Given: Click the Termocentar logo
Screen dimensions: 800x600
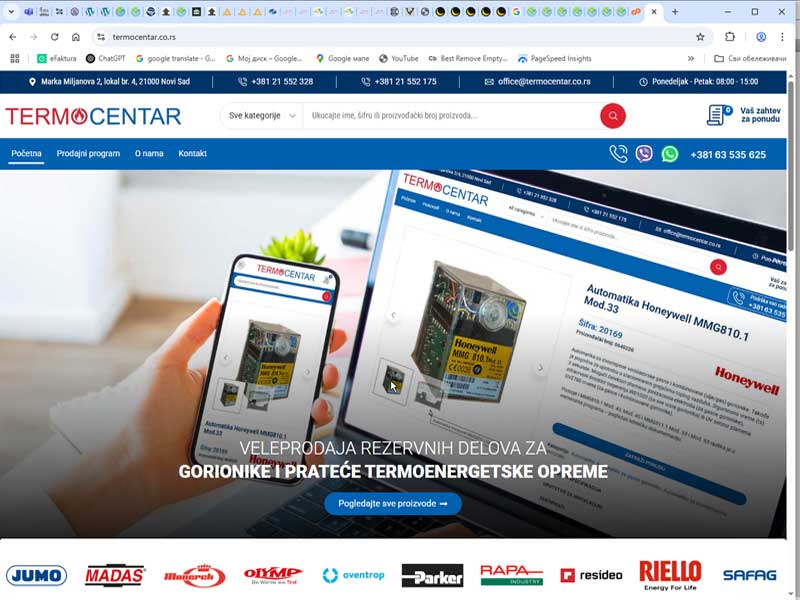Looking at the screenshot, I should (x=93, y=116).
